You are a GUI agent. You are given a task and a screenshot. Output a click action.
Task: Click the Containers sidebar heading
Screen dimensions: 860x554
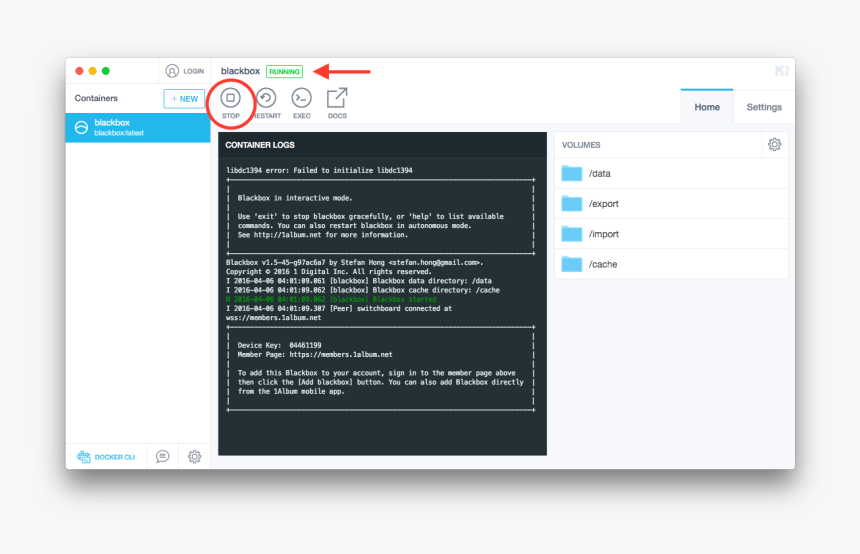96,98
